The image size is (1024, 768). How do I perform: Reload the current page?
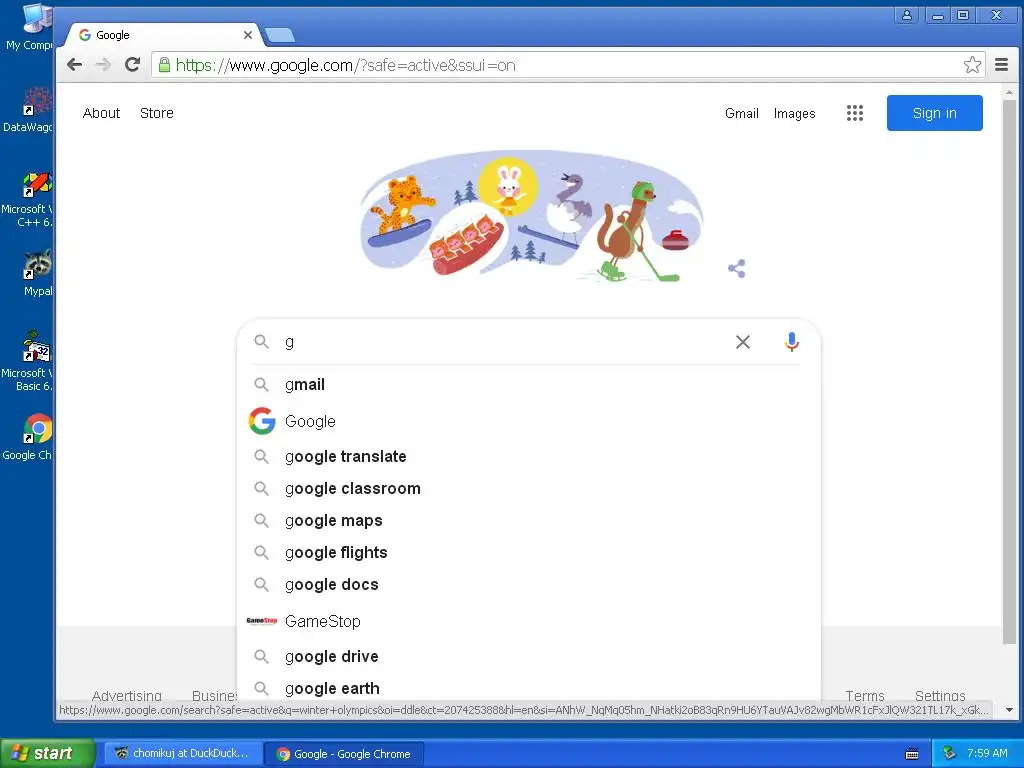coord(133,65)
